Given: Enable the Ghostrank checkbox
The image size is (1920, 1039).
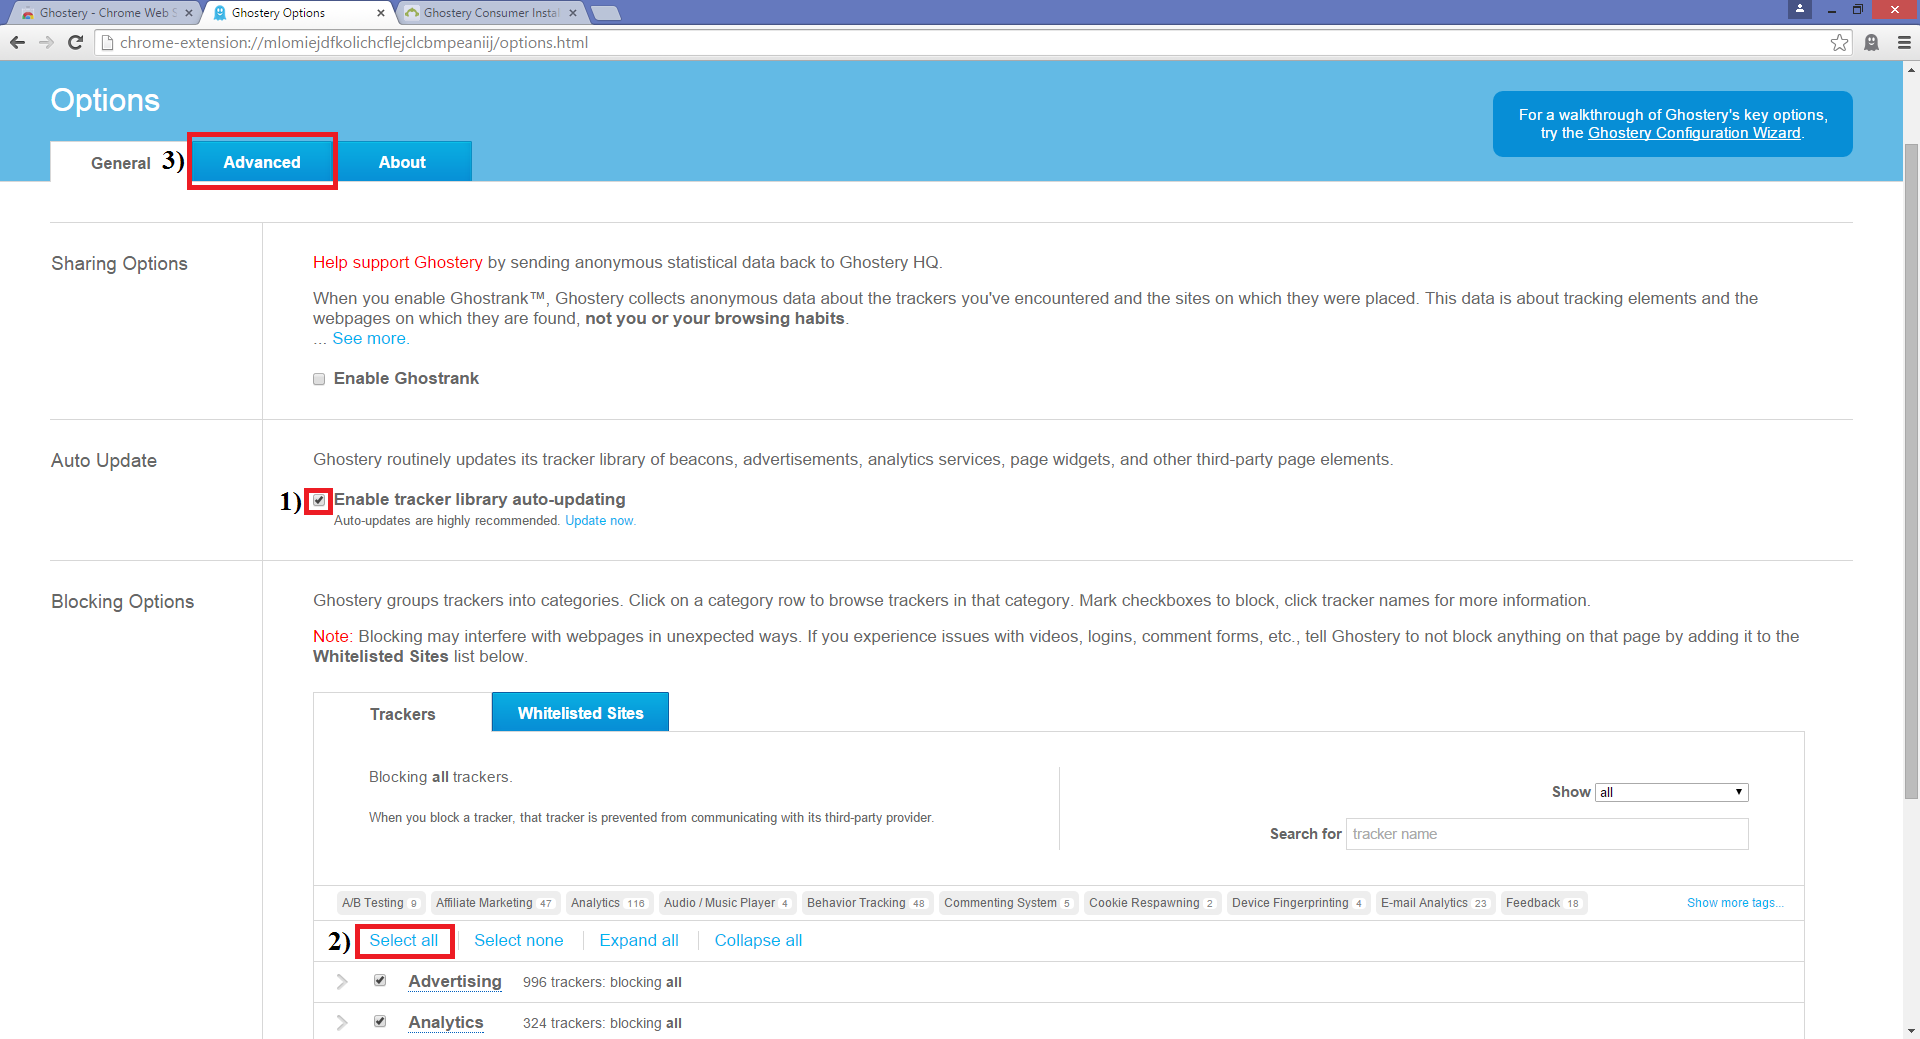Looking at the screenshot, I should [319, 379].
